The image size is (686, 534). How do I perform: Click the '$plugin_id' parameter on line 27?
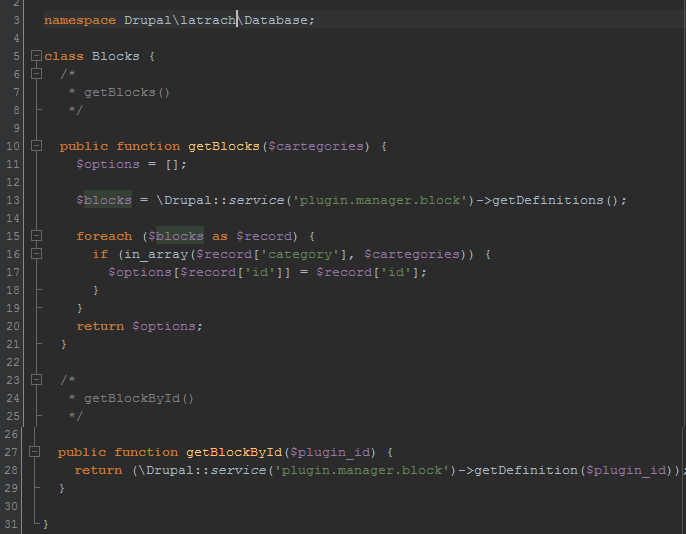click(330, 452)
